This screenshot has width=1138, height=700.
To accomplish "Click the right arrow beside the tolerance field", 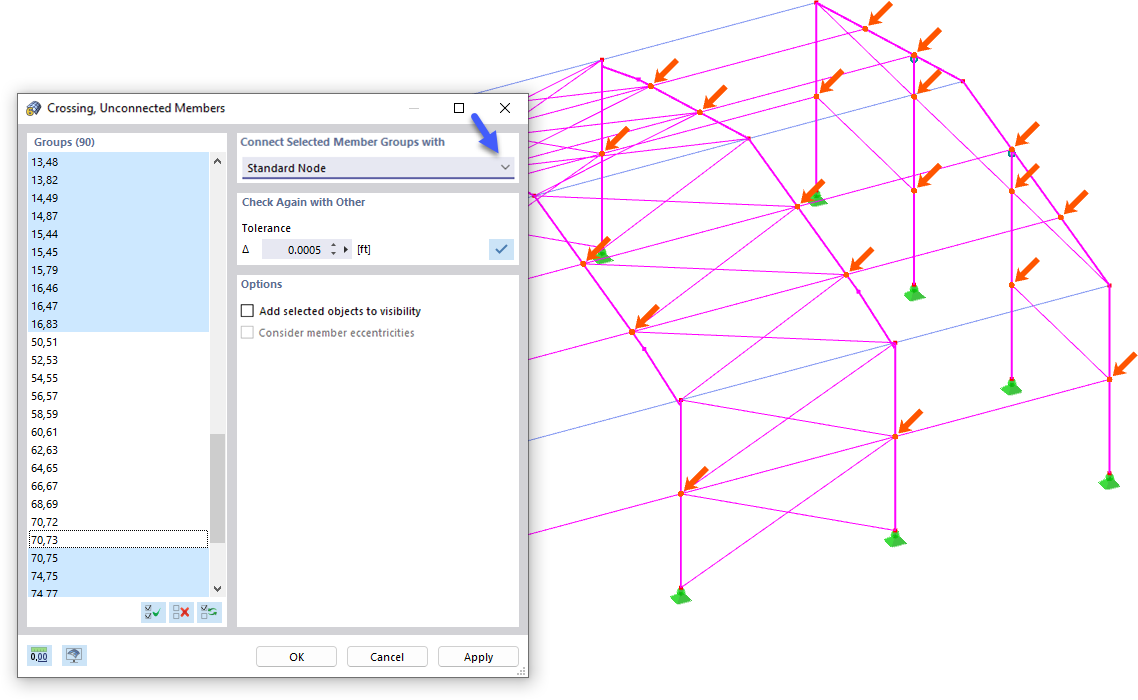I will (x=345, y=249).
